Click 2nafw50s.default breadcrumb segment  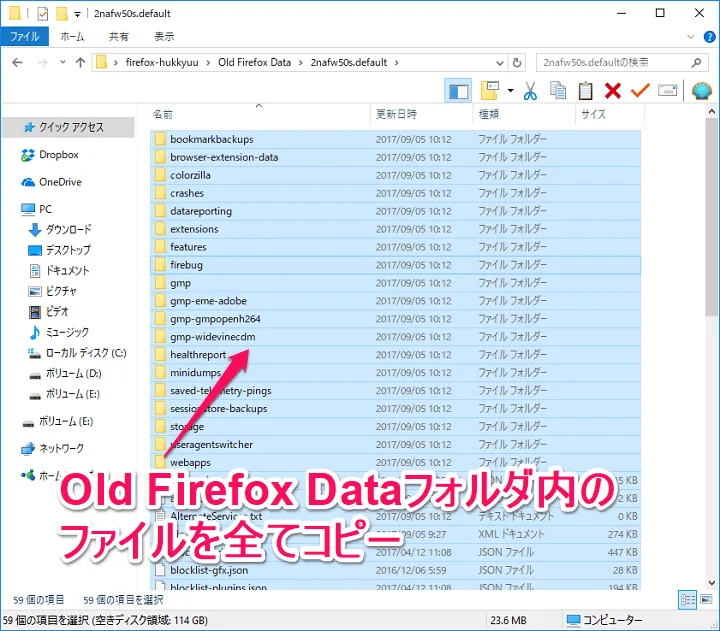pyautogui.click(x=349, y=62)
